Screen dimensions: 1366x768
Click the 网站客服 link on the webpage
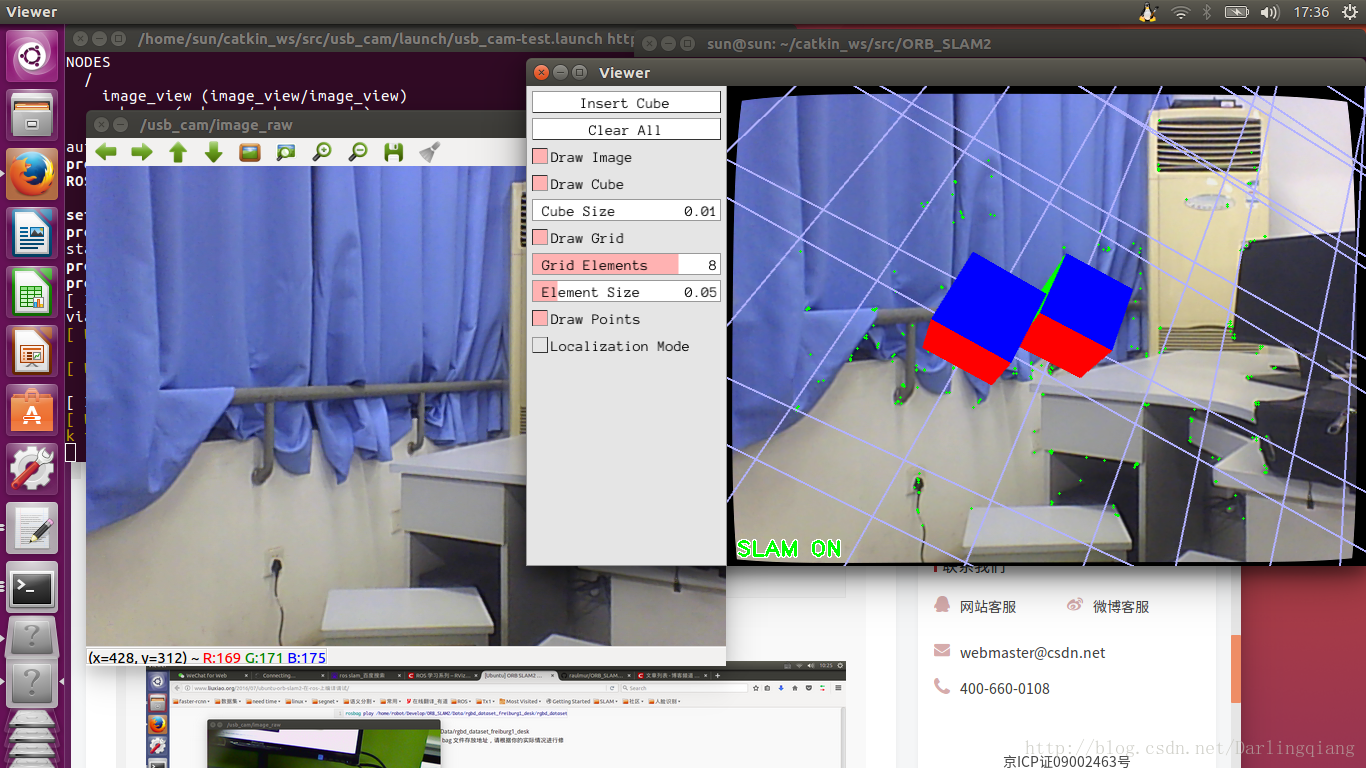pyautogui.click(x=988, y=606)
